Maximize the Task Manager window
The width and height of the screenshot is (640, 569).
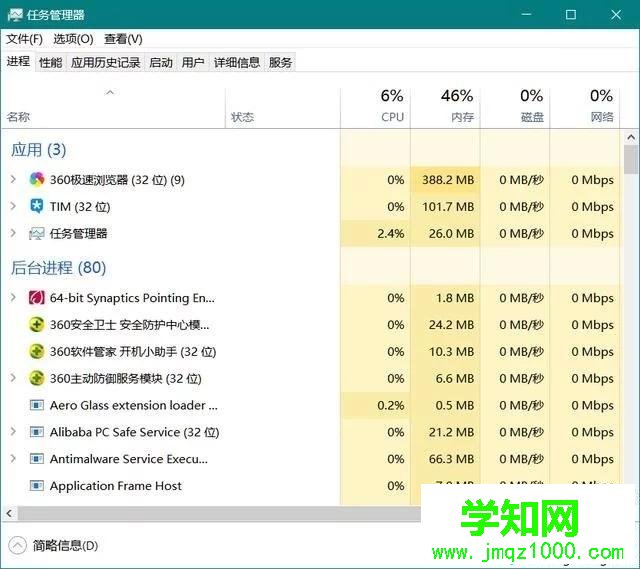coord(571,15)
